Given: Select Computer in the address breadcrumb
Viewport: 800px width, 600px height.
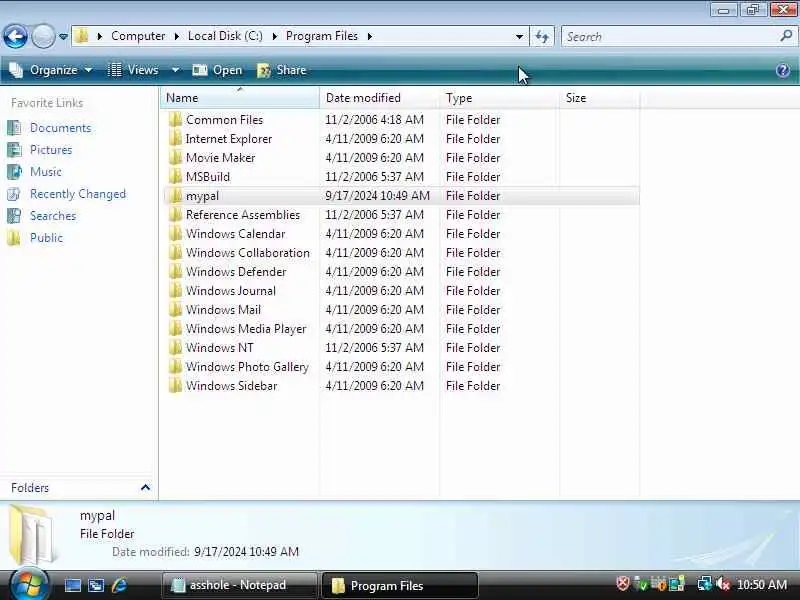Looking at the screenshot, I should click(138, 36).
